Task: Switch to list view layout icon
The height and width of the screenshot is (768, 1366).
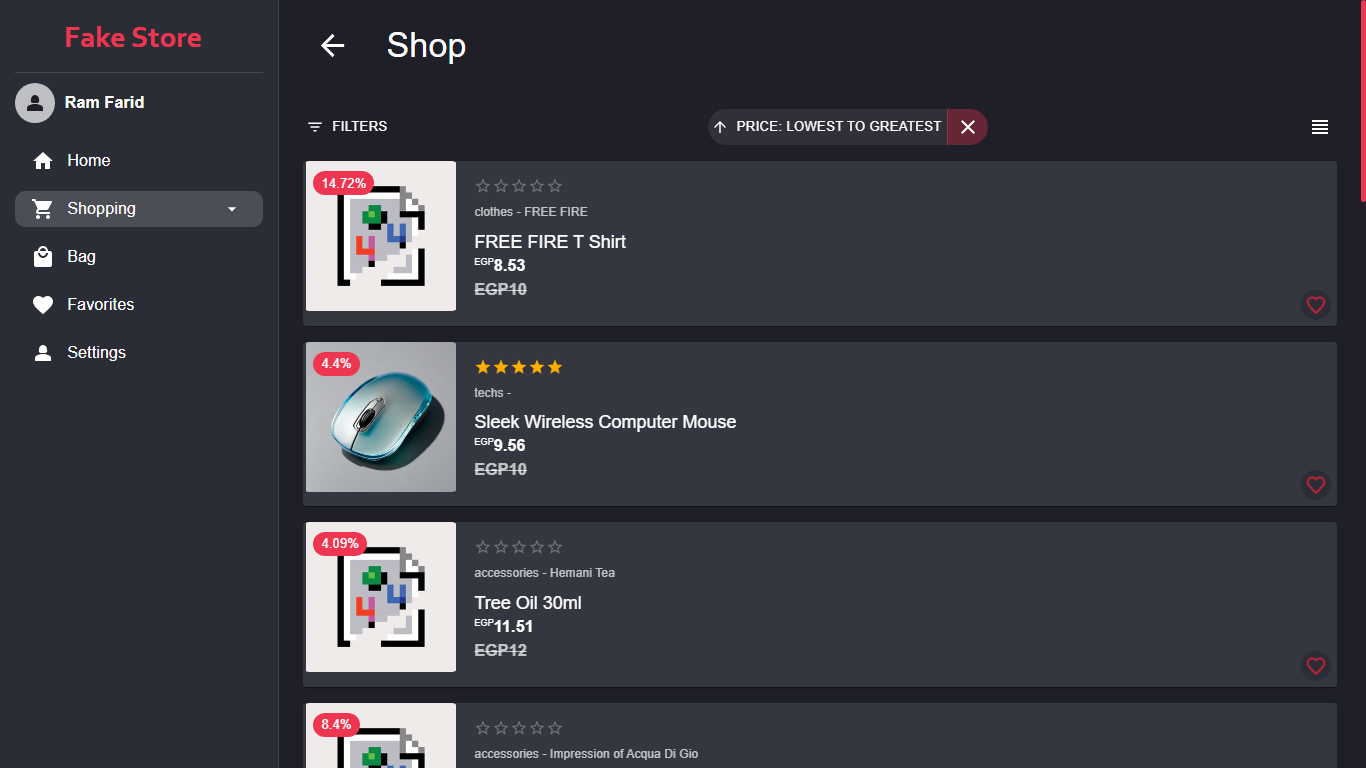Action: tap(1320, 127)
